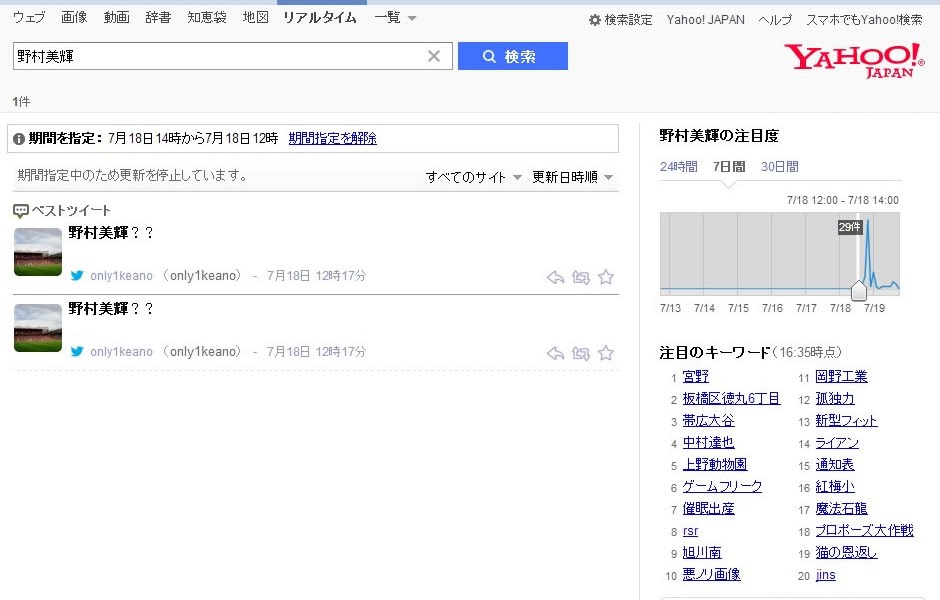940x600 pixels.
Task: Open the second tweet's stadium avatar
Action: click(38, 328)
